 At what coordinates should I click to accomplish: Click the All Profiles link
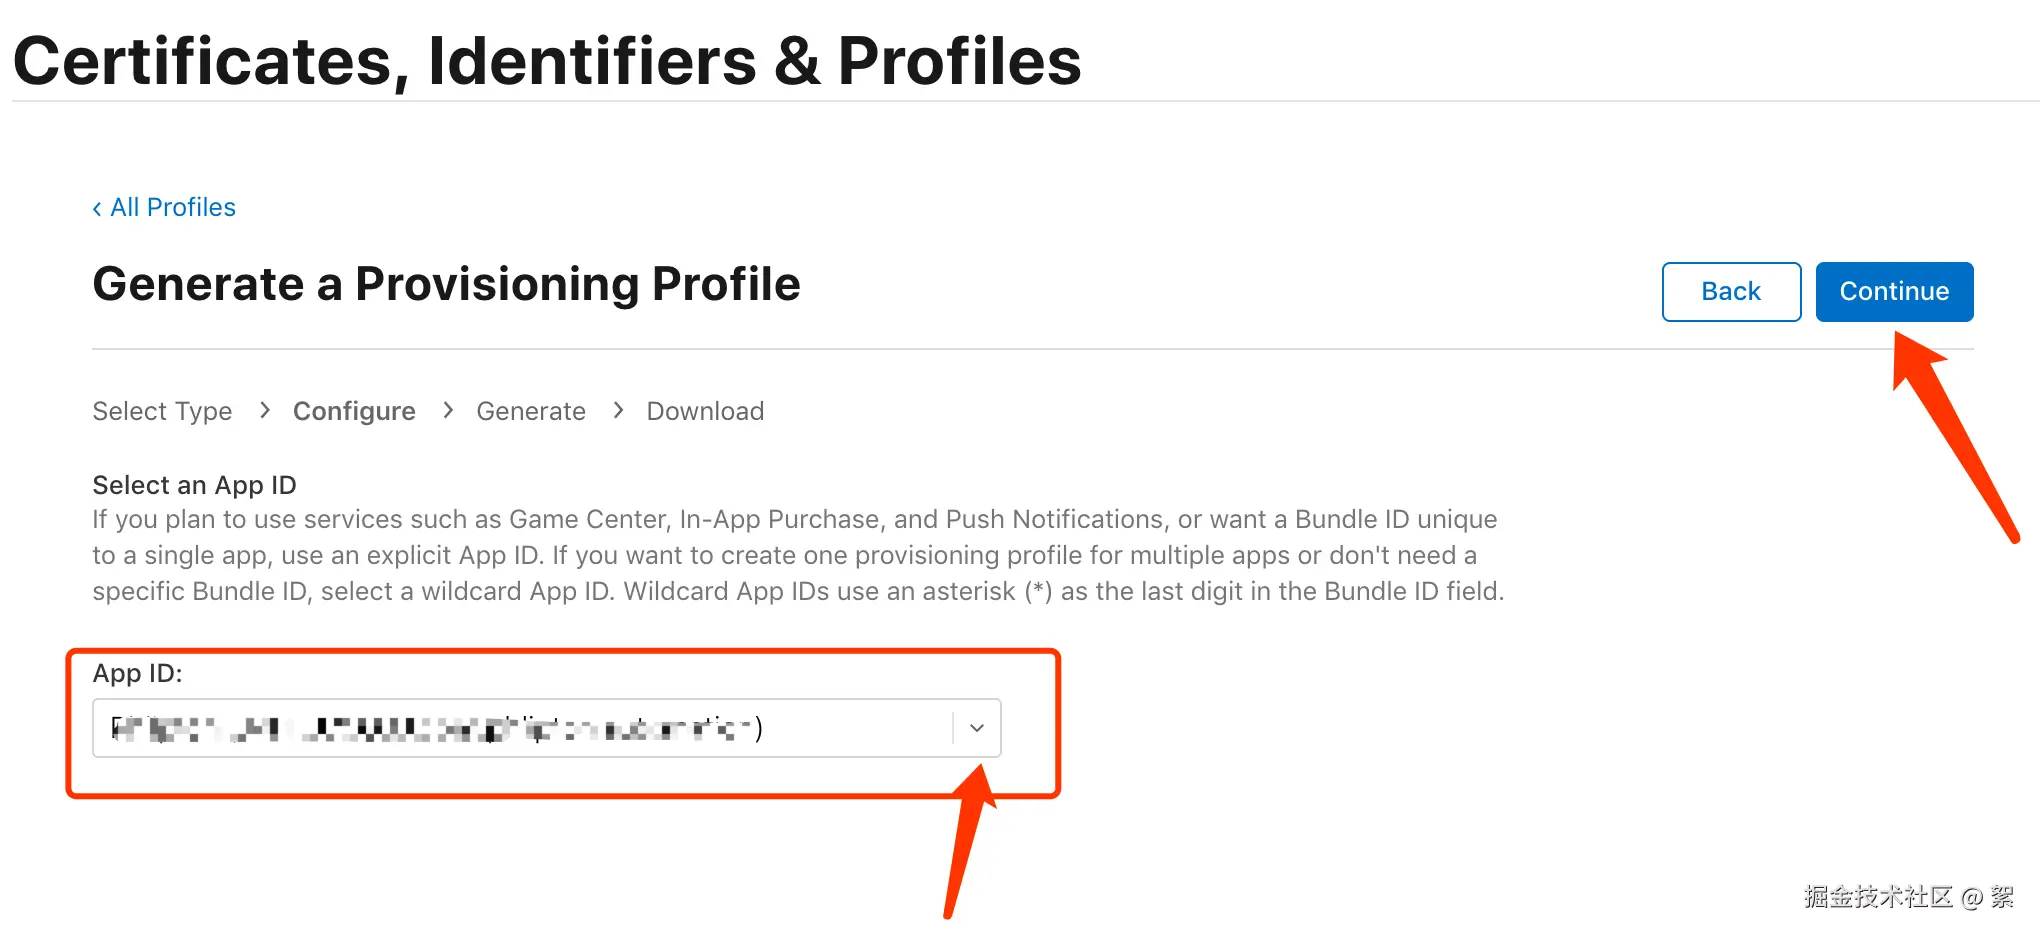click(172, 208)
